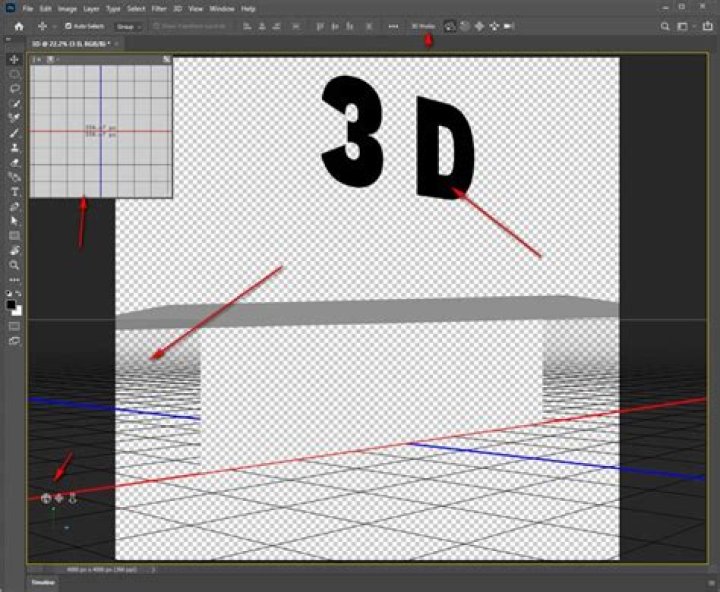Activate the 3D orbit camera icon
This screenshot has height=592, width=720.
pyautogui.click(x=450, y=26)
